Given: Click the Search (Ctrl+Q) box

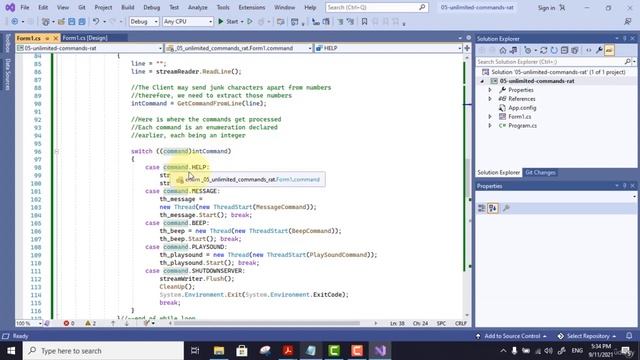Looking at the screenshot, I should click(376, 8).
